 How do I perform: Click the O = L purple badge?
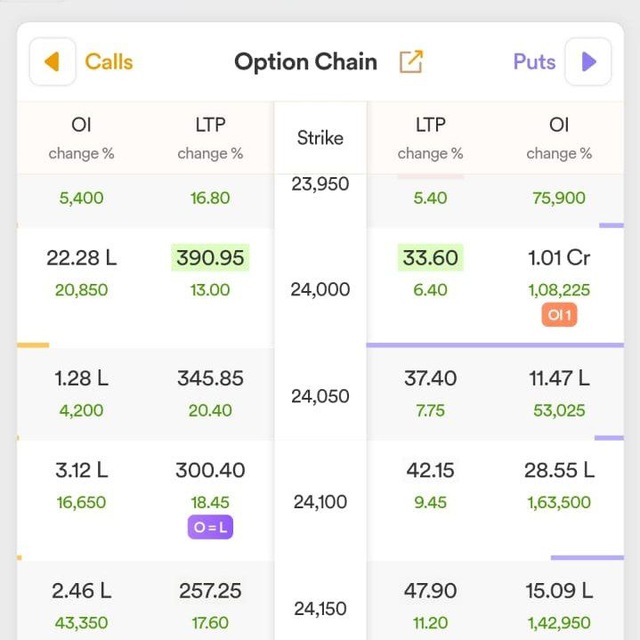click(x=210, y=527)
